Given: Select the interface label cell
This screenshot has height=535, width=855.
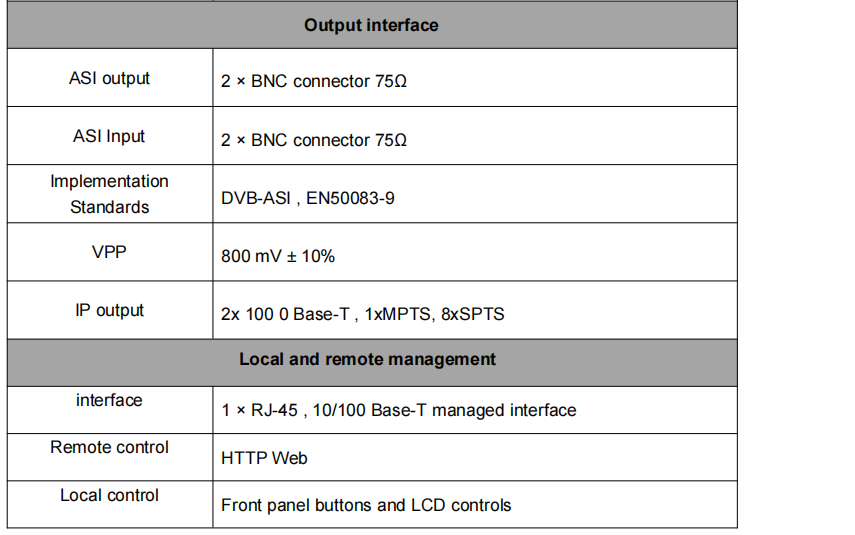Looking at the screenshot, I should point(109,410).
